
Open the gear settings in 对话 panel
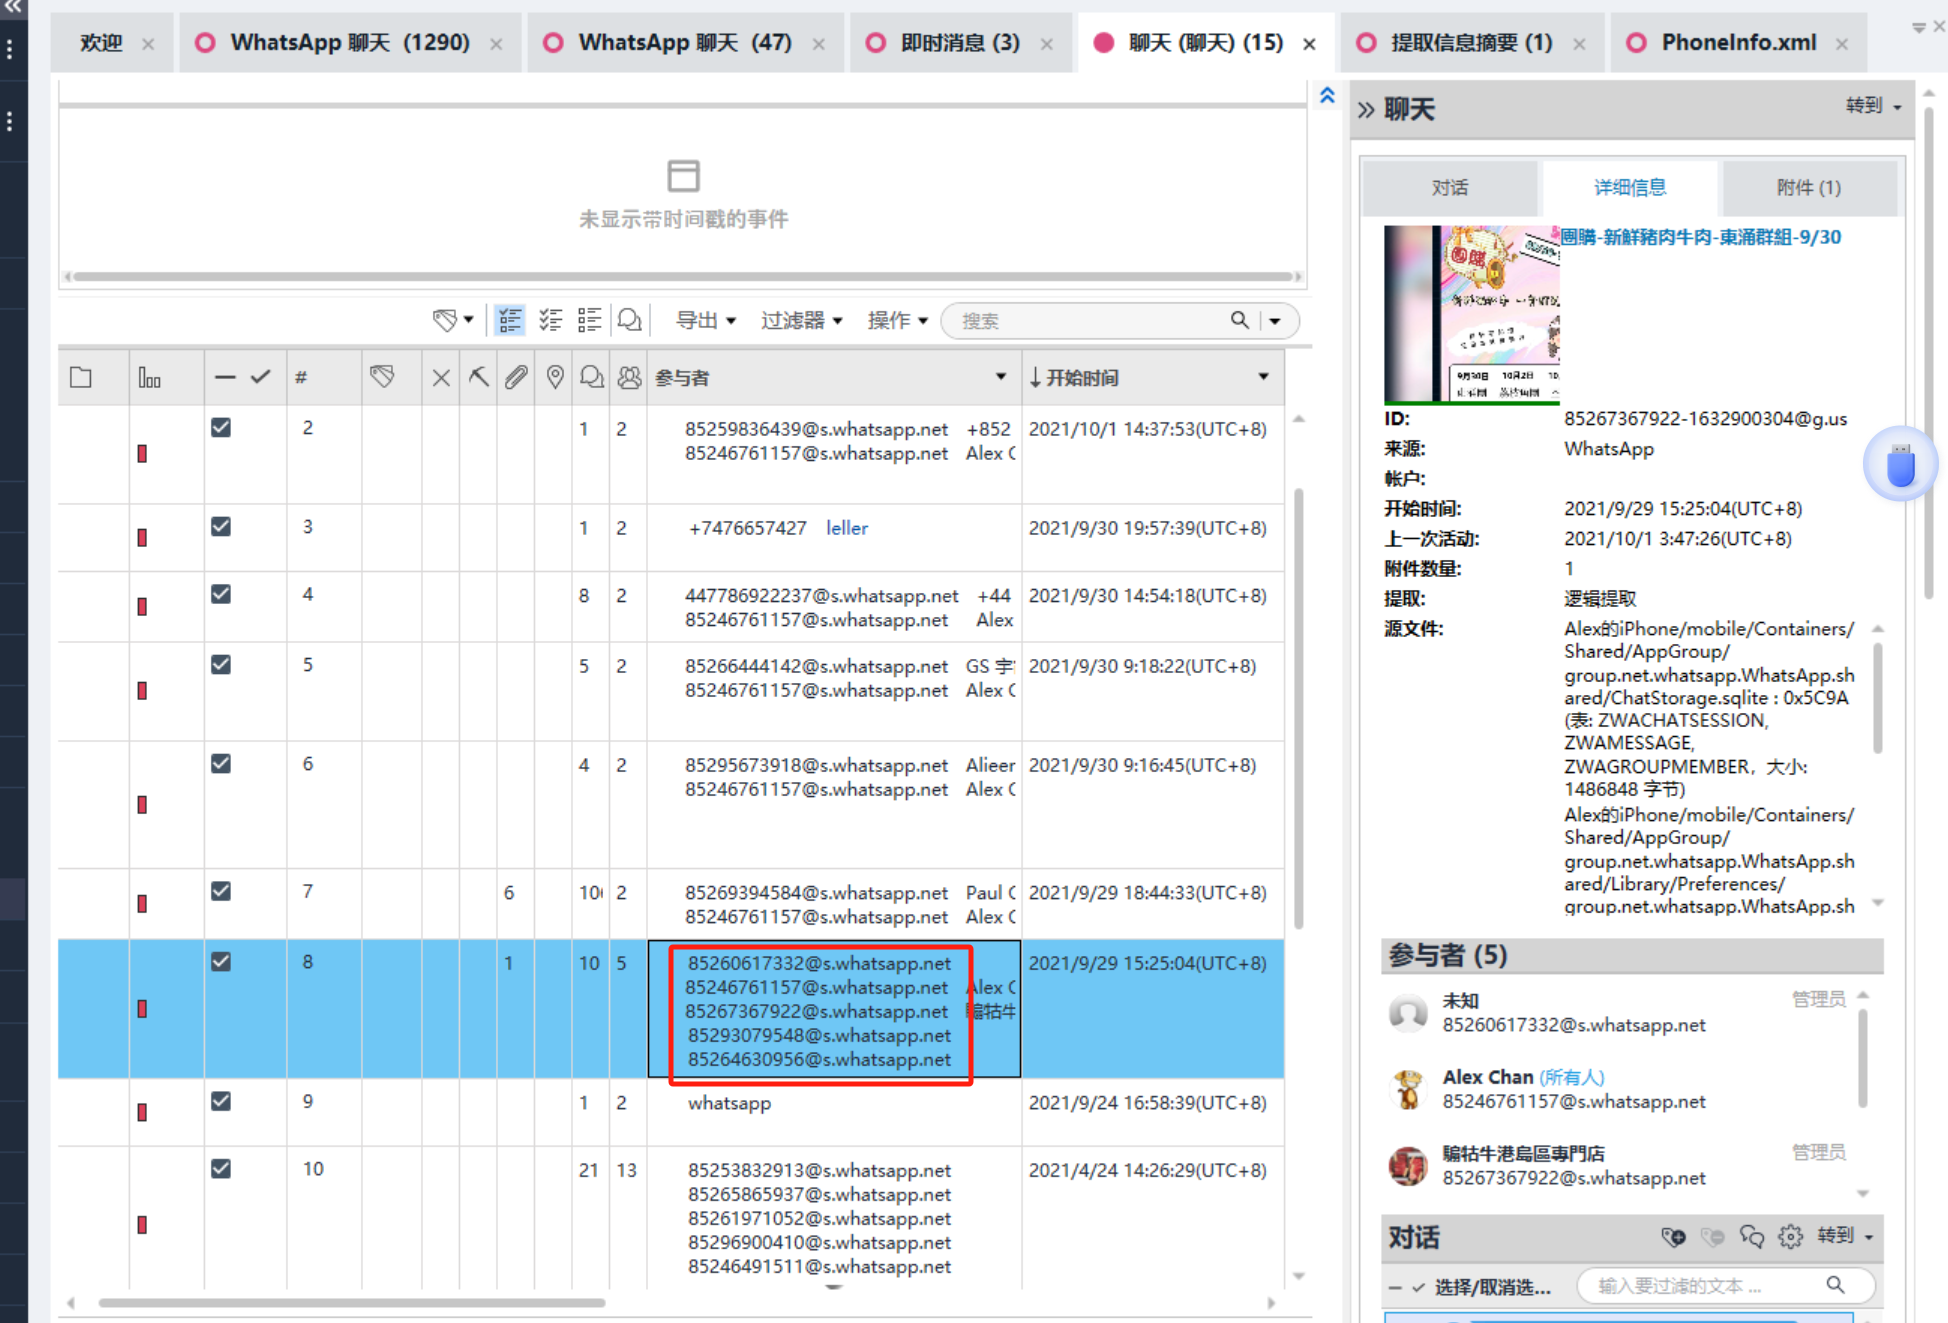[1790, 1237]
